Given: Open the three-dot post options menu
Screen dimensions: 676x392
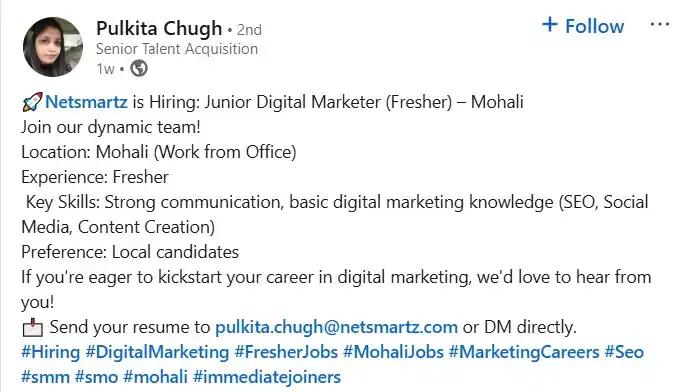Looking at the screenshot, I should 660,25.
